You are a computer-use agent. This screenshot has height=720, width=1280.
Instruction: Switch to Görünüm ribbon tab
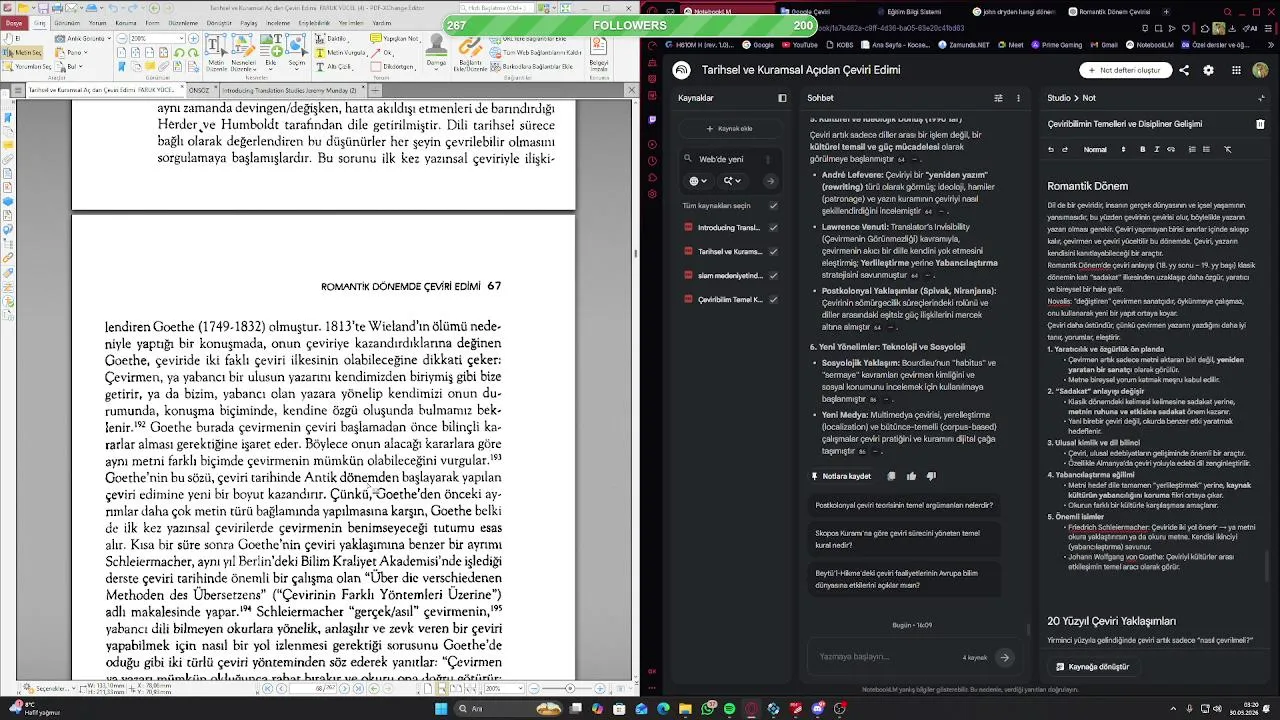pos(67,23)
